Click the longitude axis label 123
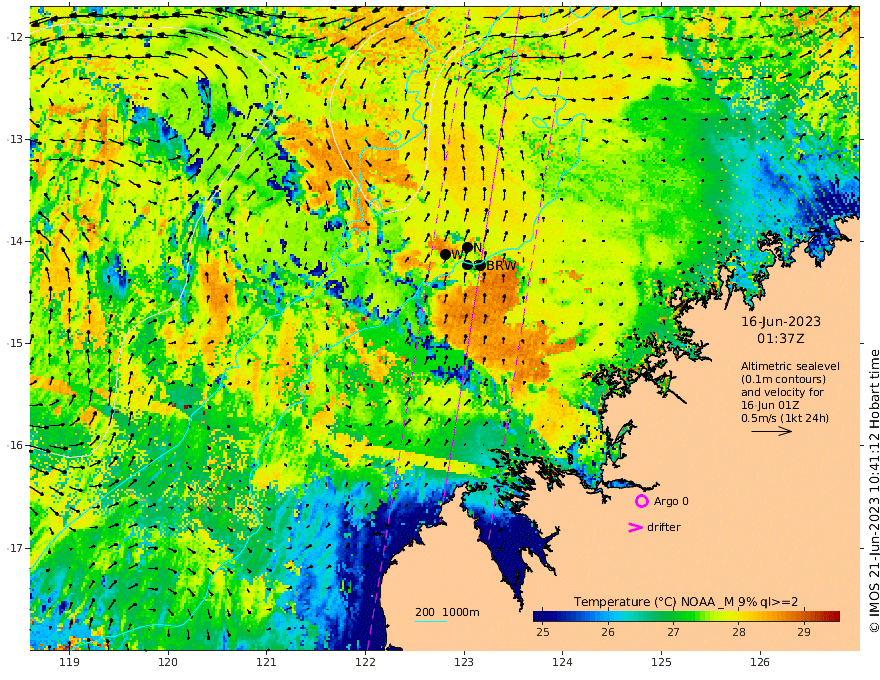Screen dimensions: 880x680 (464, 662)
